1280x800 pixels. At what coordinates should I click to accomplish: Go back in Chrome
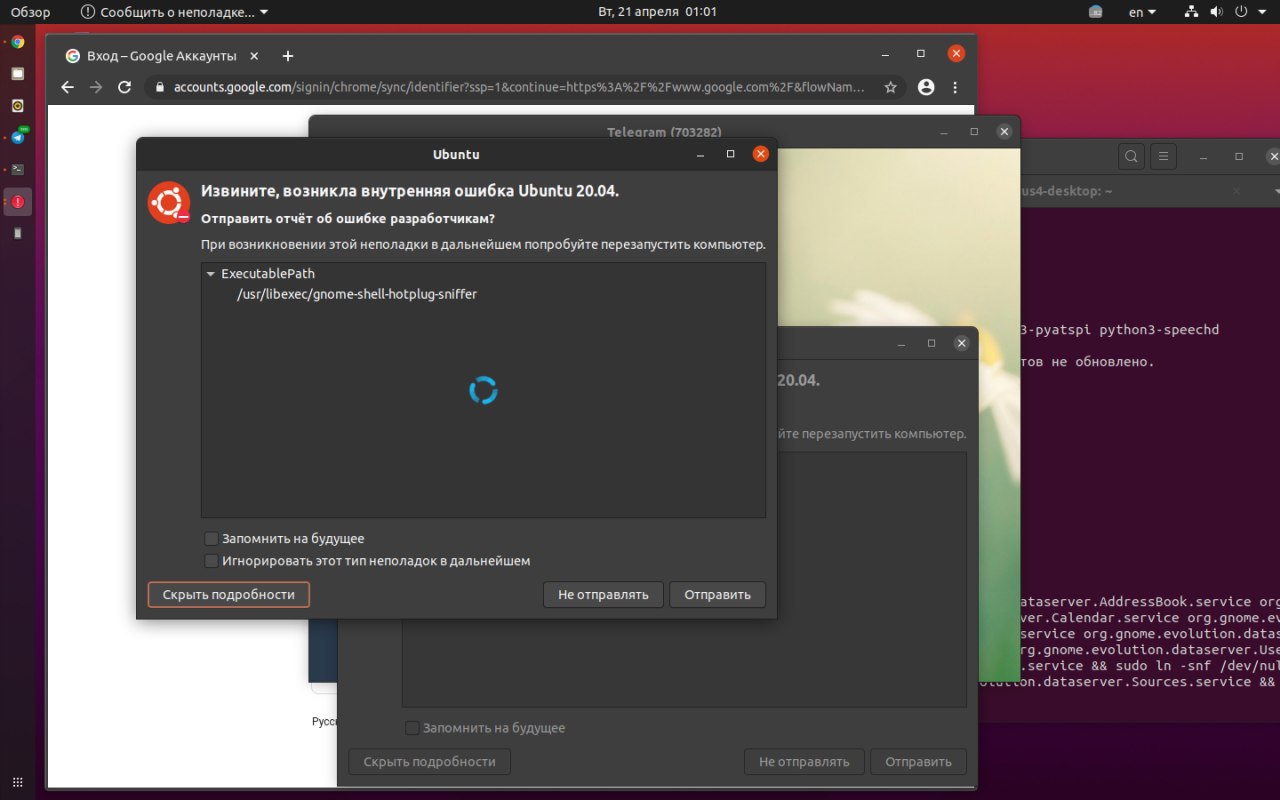point(68,87)
